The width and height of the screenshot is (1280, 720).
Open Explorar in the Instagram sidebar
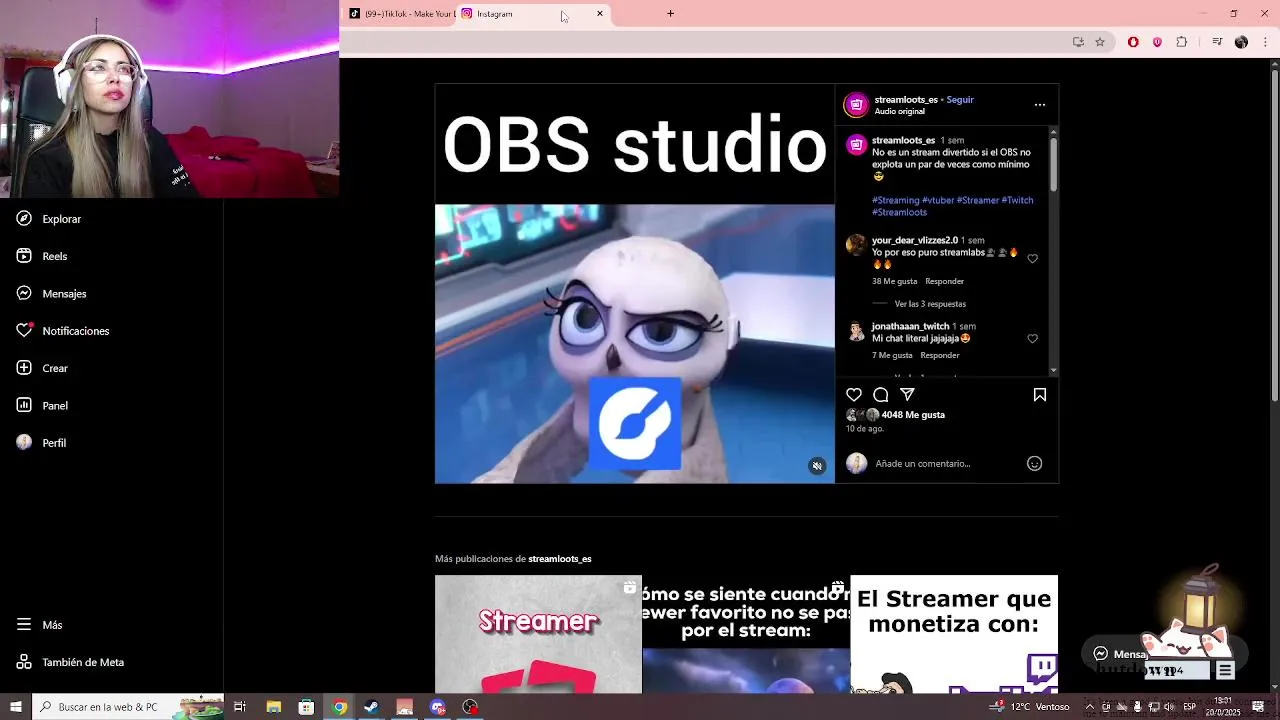49,219
